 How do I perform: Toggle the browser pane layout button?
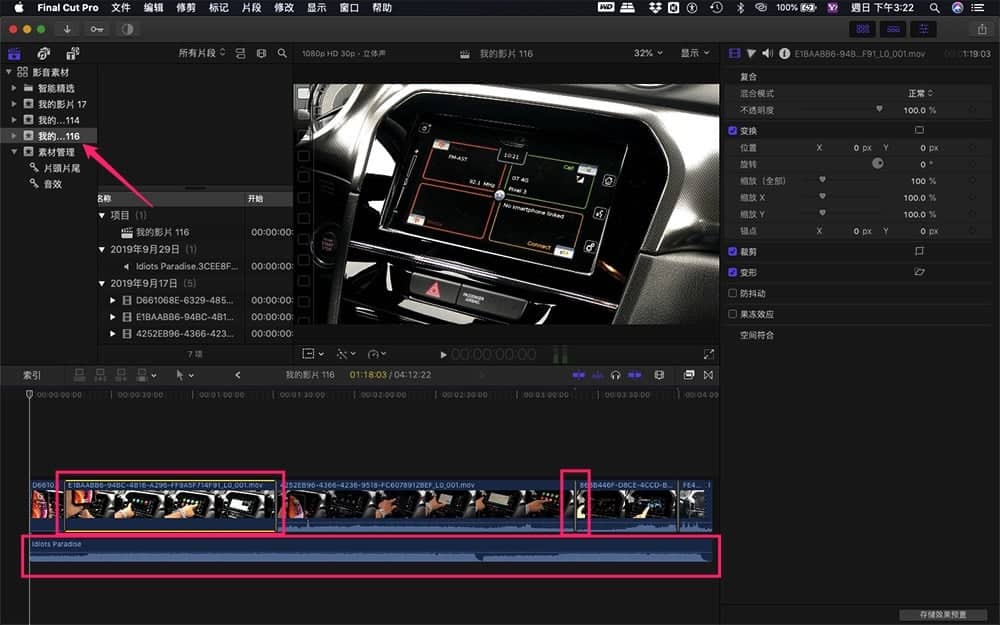pos(863,29)
